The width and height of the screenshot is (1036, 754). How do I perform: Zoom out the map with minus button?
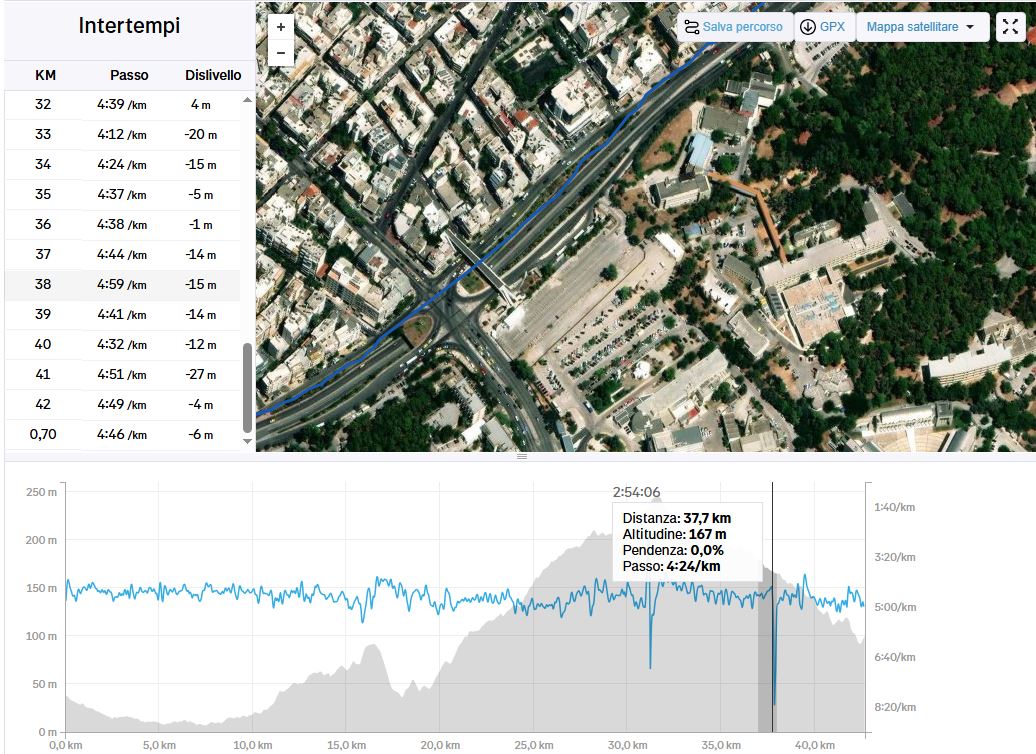pos(281,53)
